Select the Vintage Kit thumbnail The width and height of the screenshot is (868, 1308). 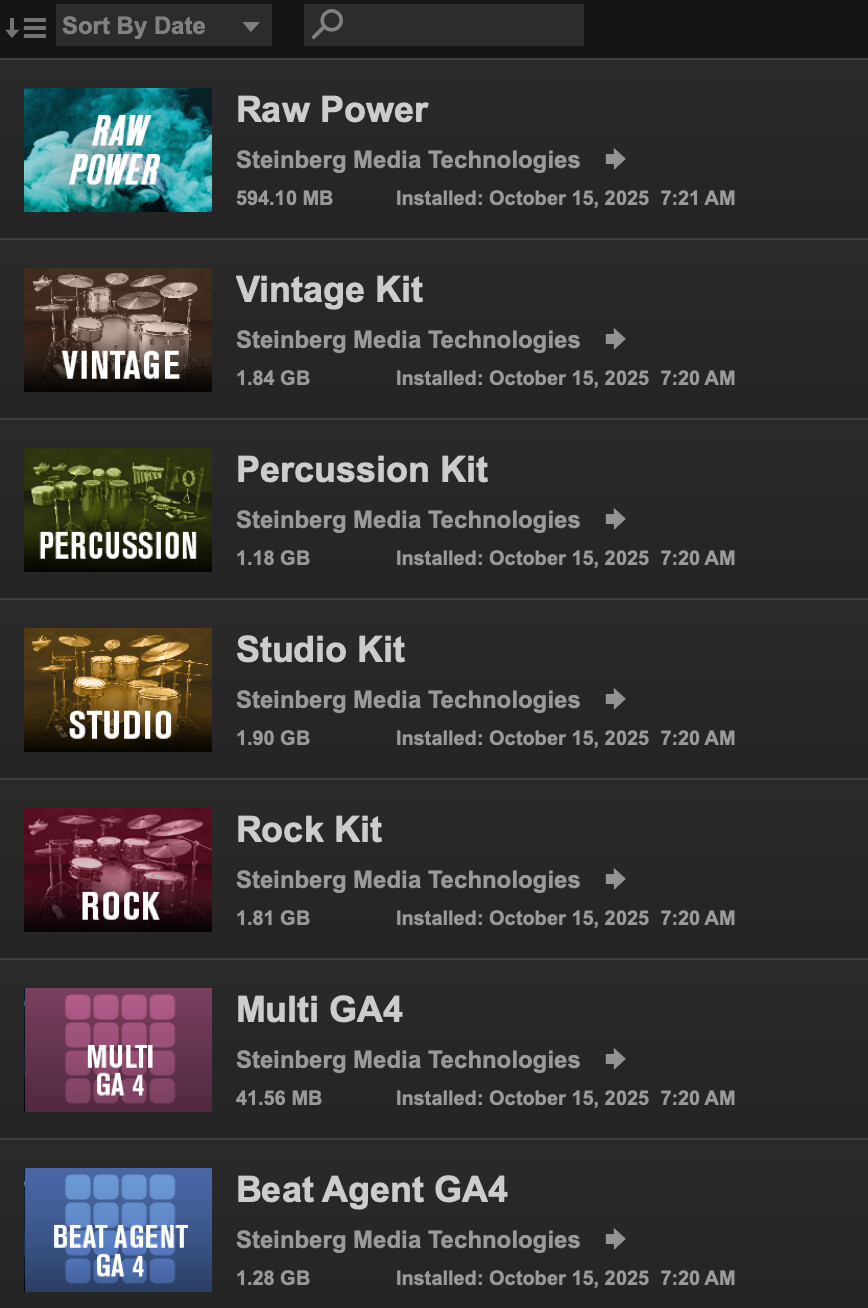[118, 330]
